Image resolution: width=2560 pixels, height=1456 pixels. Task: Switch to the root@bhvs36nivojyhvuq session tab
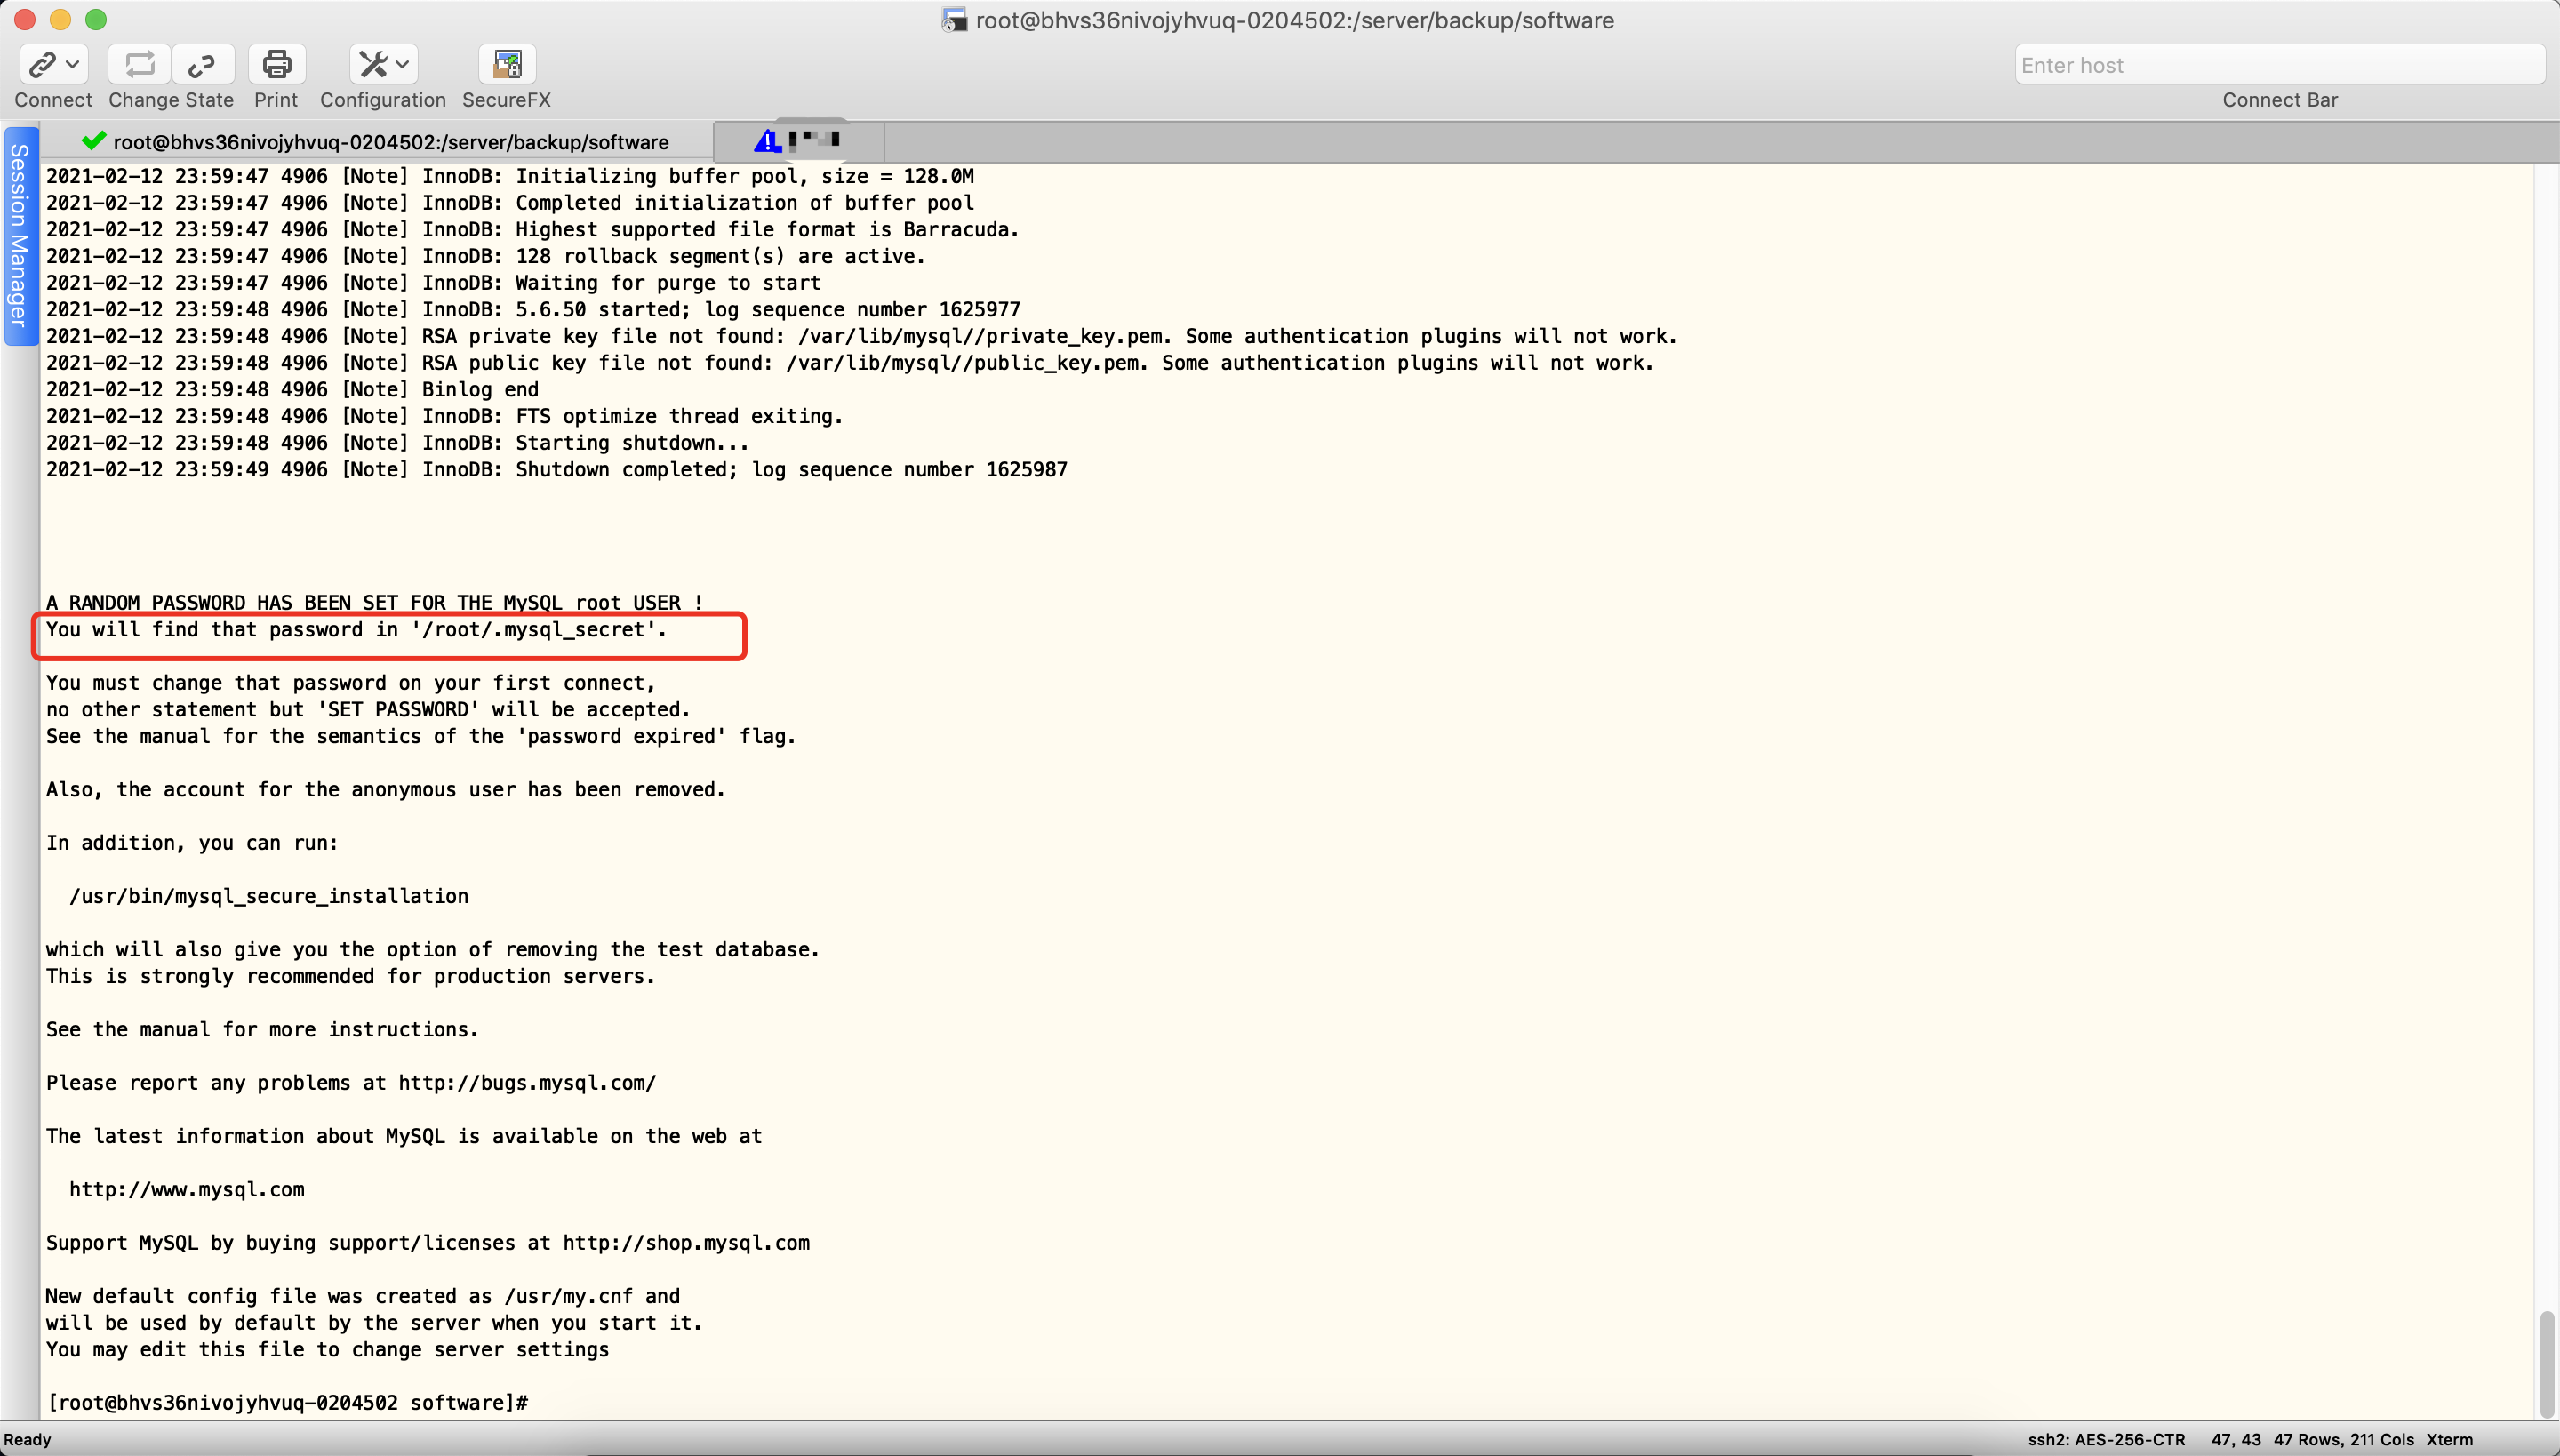tap(390, 142)
